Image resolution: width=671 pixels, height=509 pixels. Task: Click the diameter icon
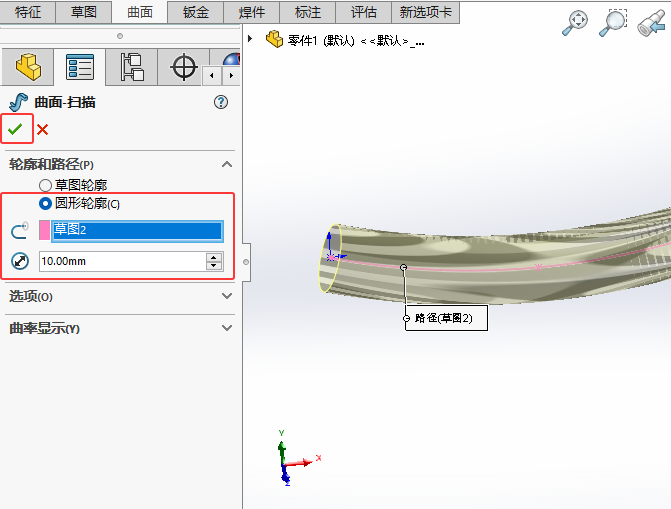point(20,261)
